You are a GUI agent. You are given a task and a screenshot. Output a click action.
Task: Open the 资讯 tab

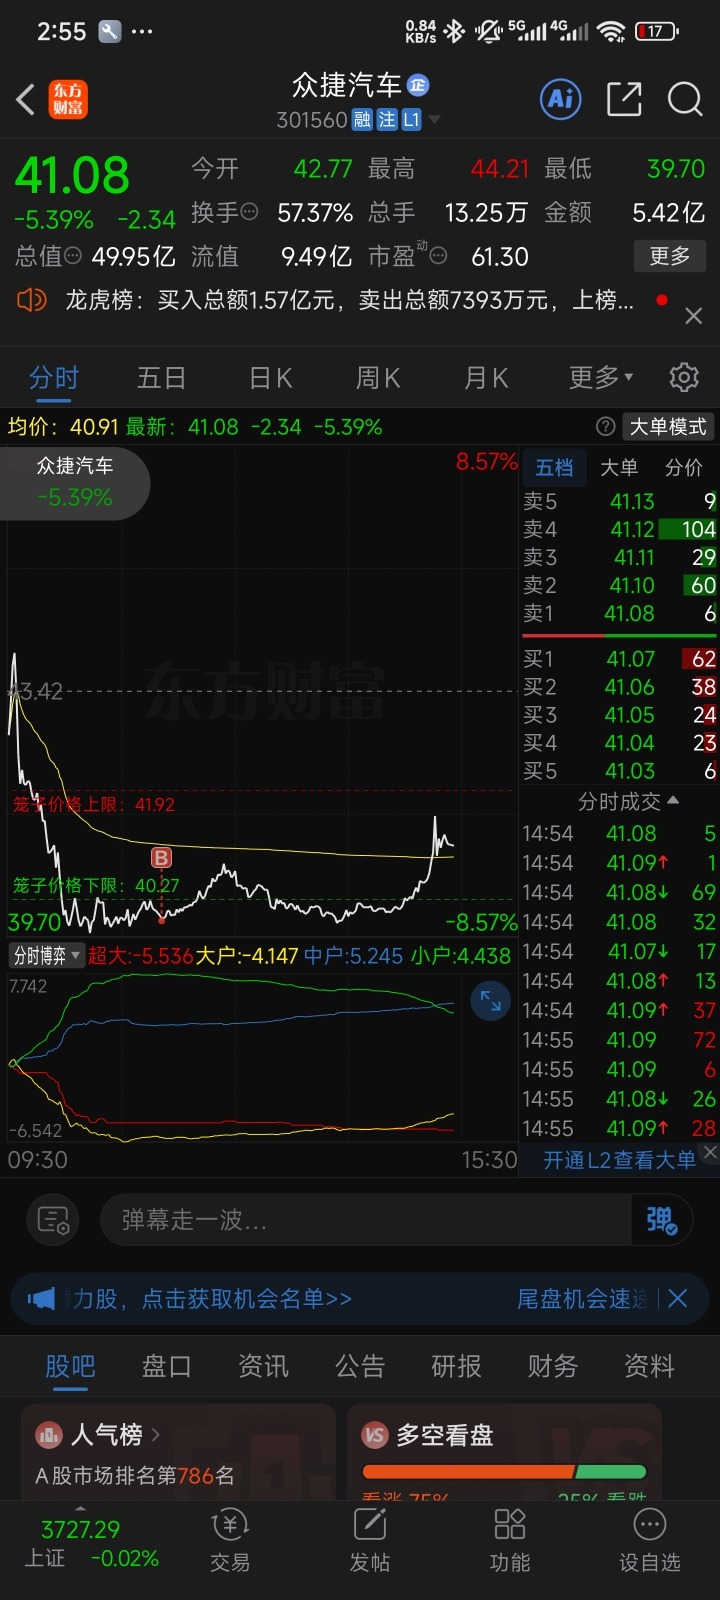click(263, 1366)
